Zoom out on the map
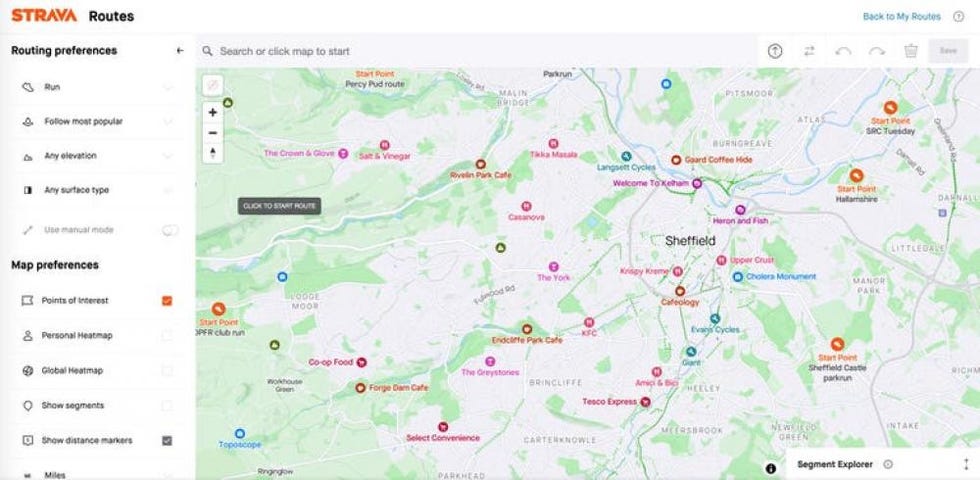The height and width of the screenshot is (480, 980). [212, 132]
